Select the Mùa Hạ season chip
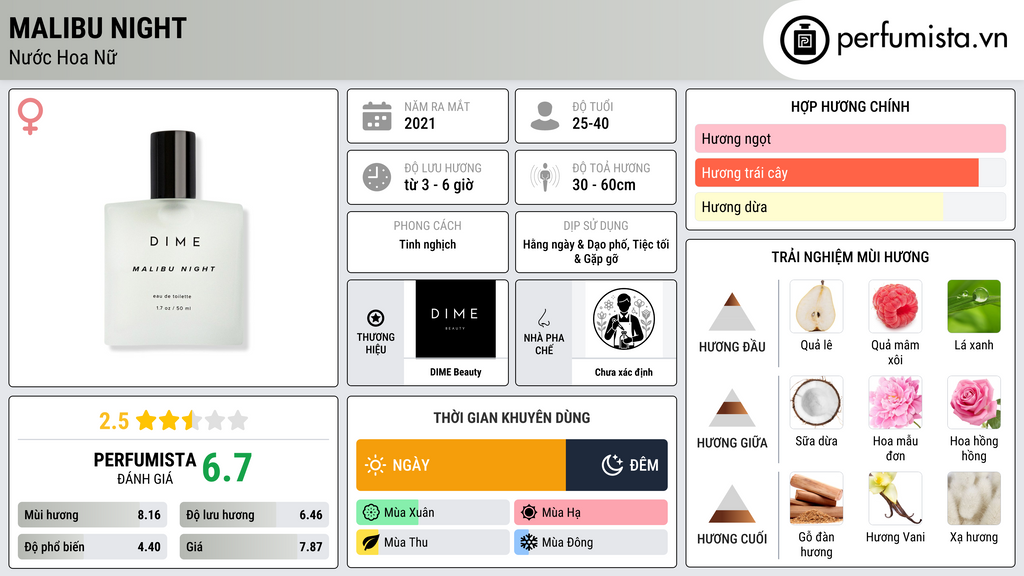 click(591, 513)
